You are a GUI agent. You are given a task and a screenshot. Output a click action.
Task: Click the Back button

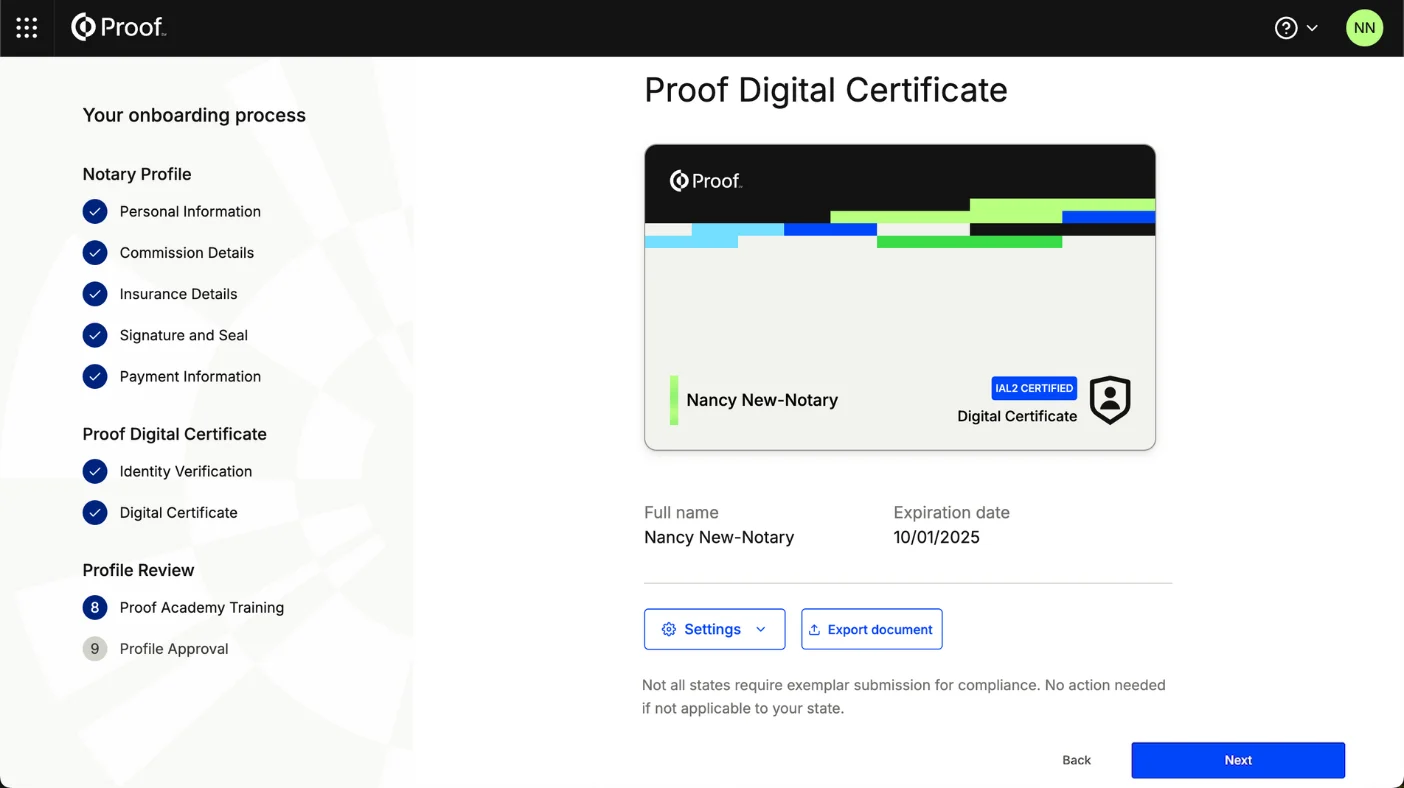point(1076,760)
